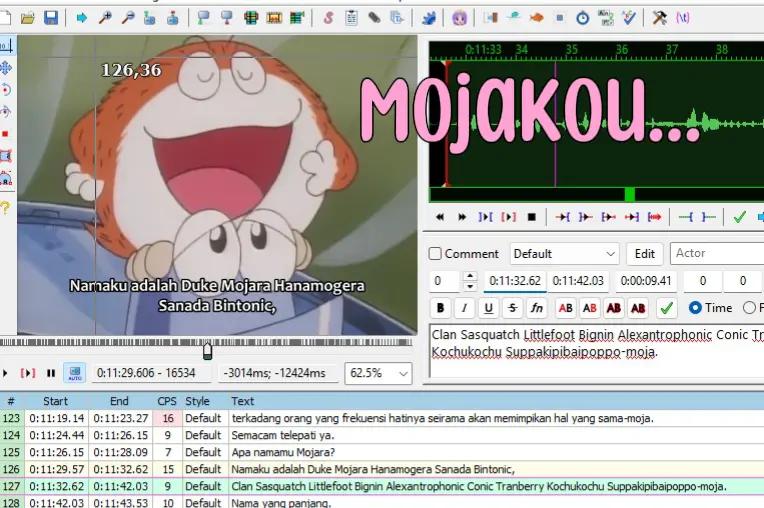
Task: Stop audio playback with the black square
Action: [532, 217]
